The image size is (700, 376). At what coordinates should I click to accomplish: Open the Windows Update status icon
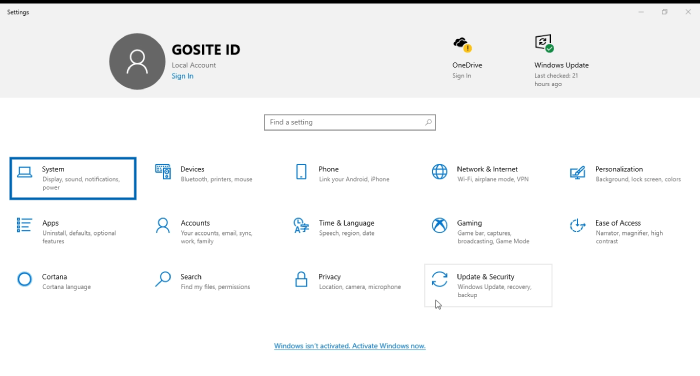544,43
